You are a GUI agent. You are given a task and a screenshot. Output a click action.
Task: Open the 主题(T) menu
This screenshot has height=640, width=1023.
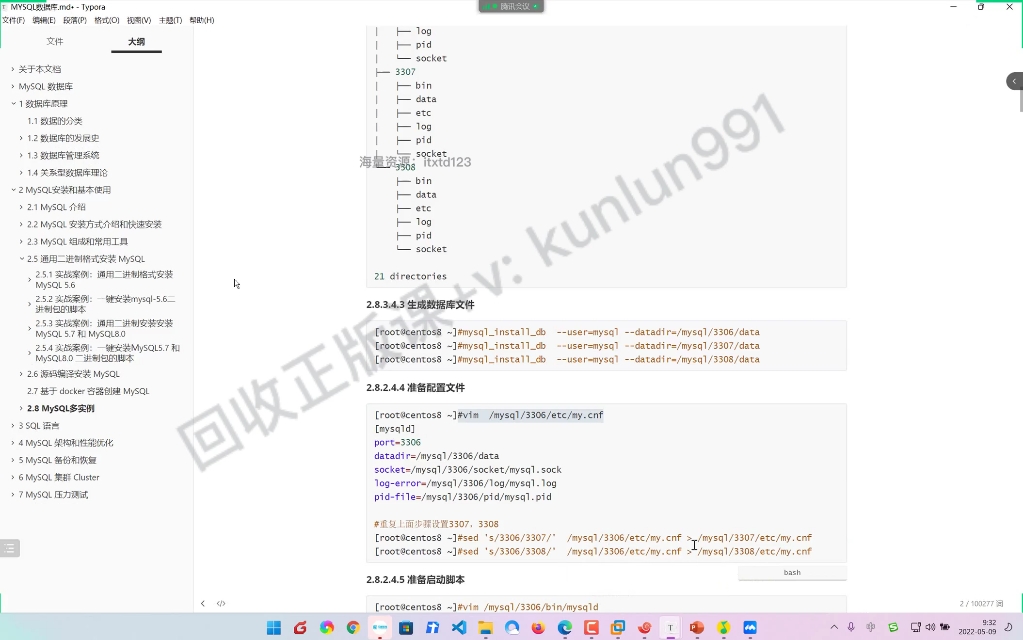click(x=170, y=20)
